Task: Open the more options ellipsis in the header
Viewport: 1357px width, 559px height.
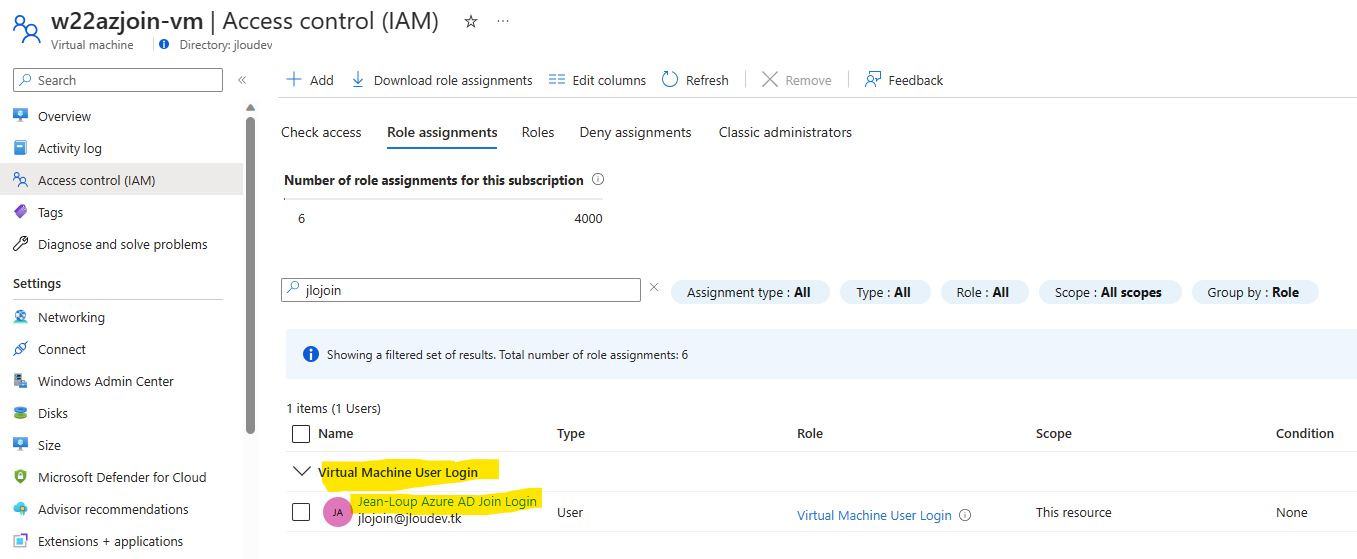Action: pyautogui.click(x=502, y=21)
